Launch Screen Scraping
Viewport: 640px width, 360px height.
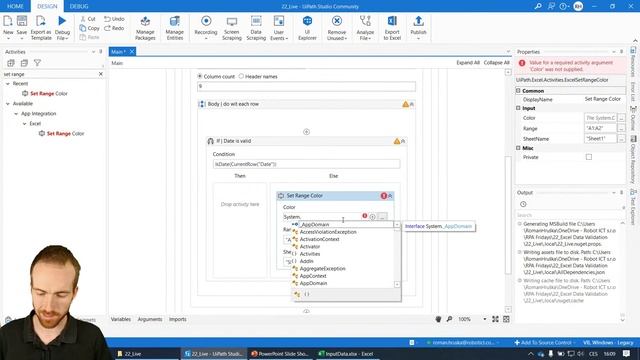click(x=232, y=27)
